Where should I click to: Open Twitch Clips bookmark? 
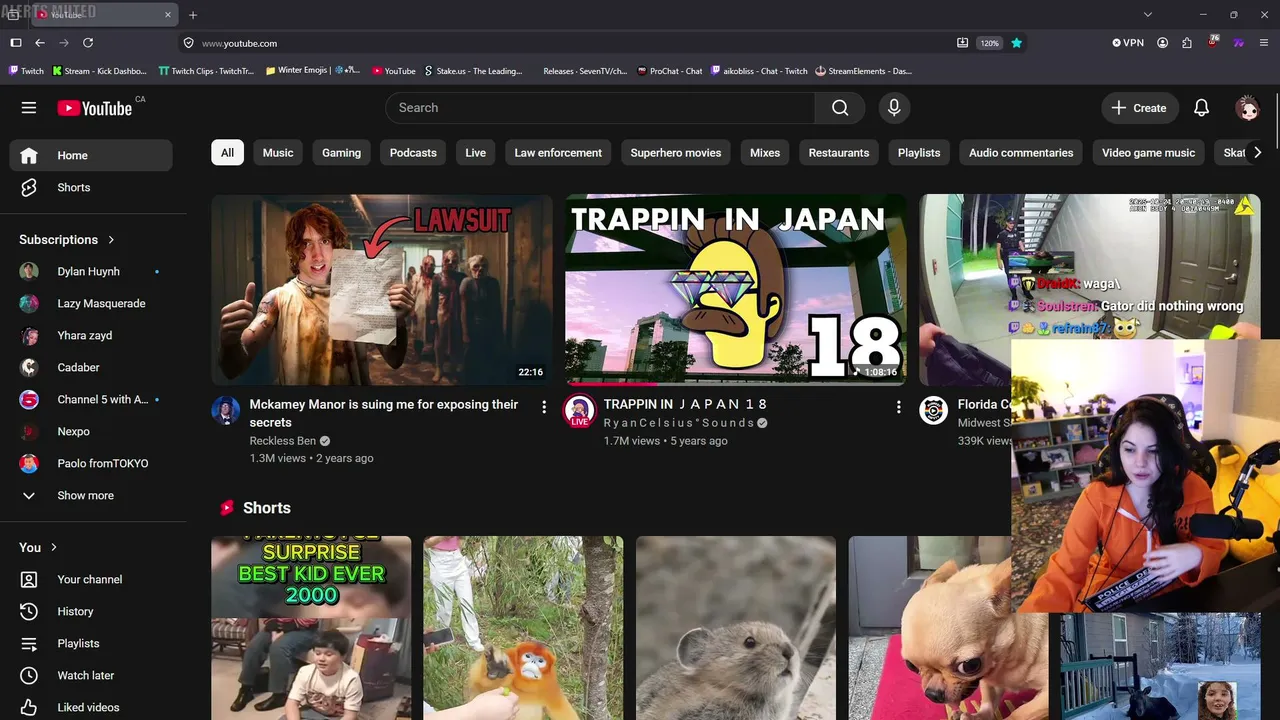(x=206, y=71)
